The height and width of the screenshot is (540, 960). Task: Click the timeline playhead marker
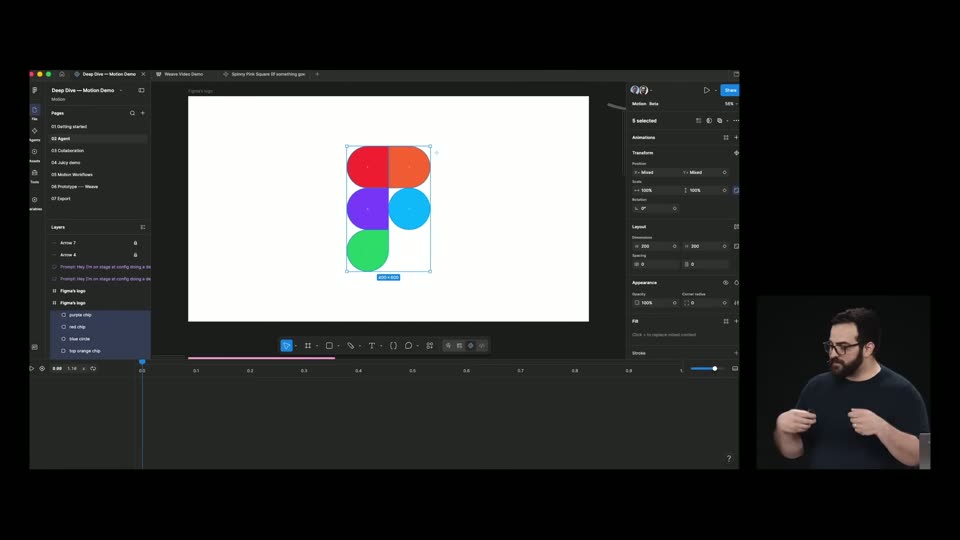[x=142, y=362]
